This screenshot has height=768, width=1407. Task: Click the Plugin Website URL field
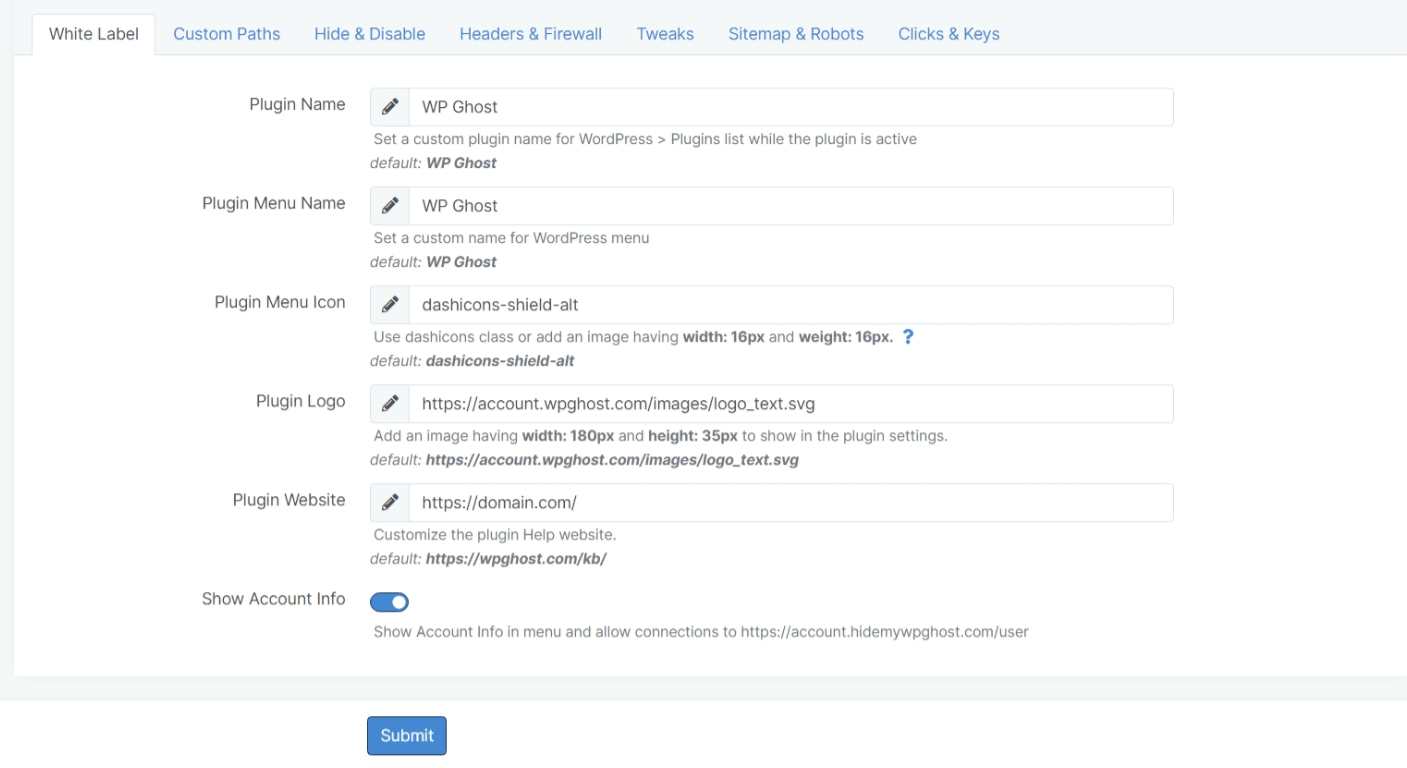click(x=790, y=503)
